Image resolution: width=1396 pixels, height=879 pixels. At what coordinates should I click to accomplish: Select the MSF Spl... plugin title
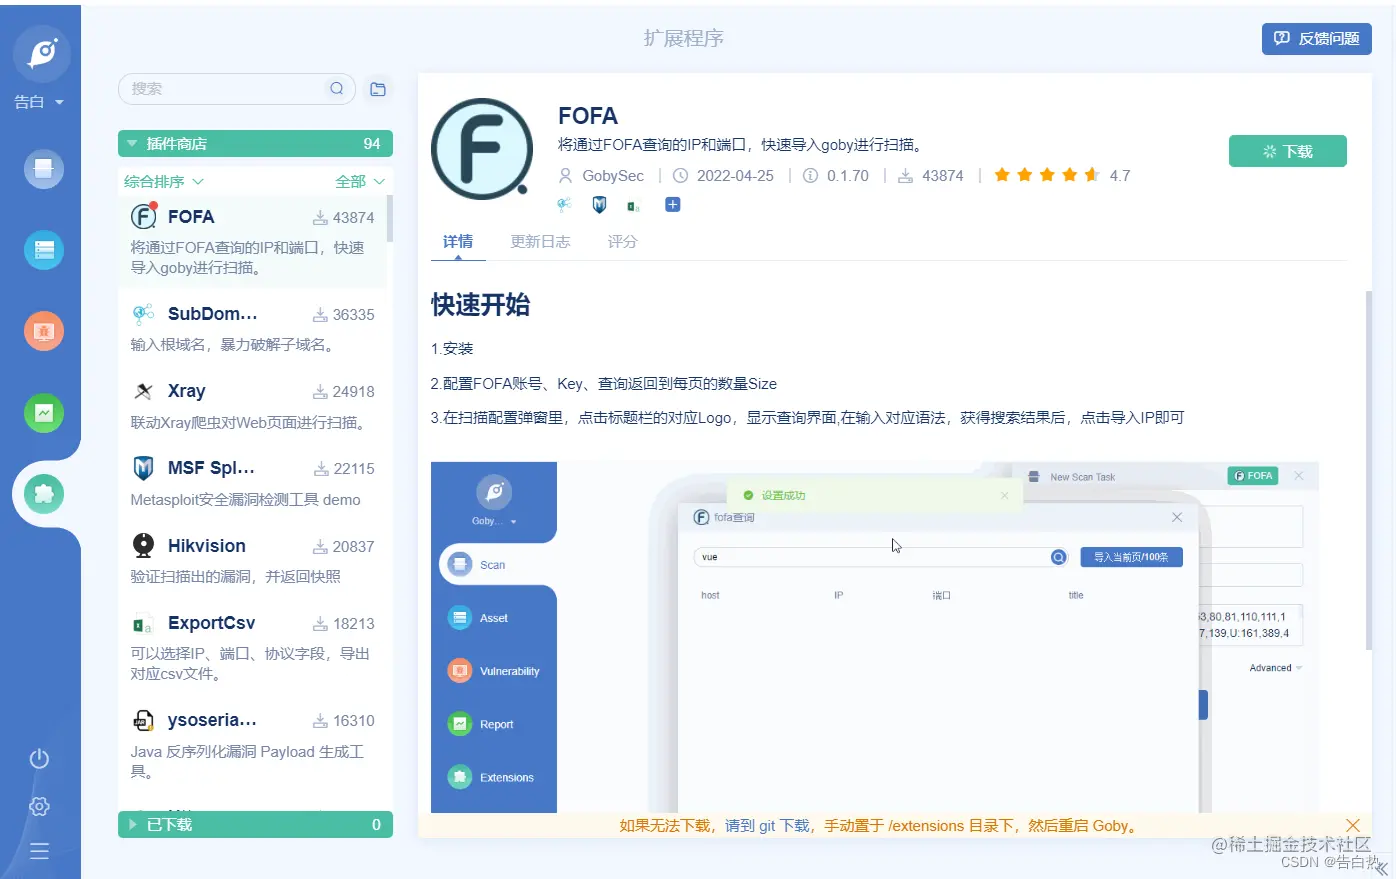tap(211, 468)
